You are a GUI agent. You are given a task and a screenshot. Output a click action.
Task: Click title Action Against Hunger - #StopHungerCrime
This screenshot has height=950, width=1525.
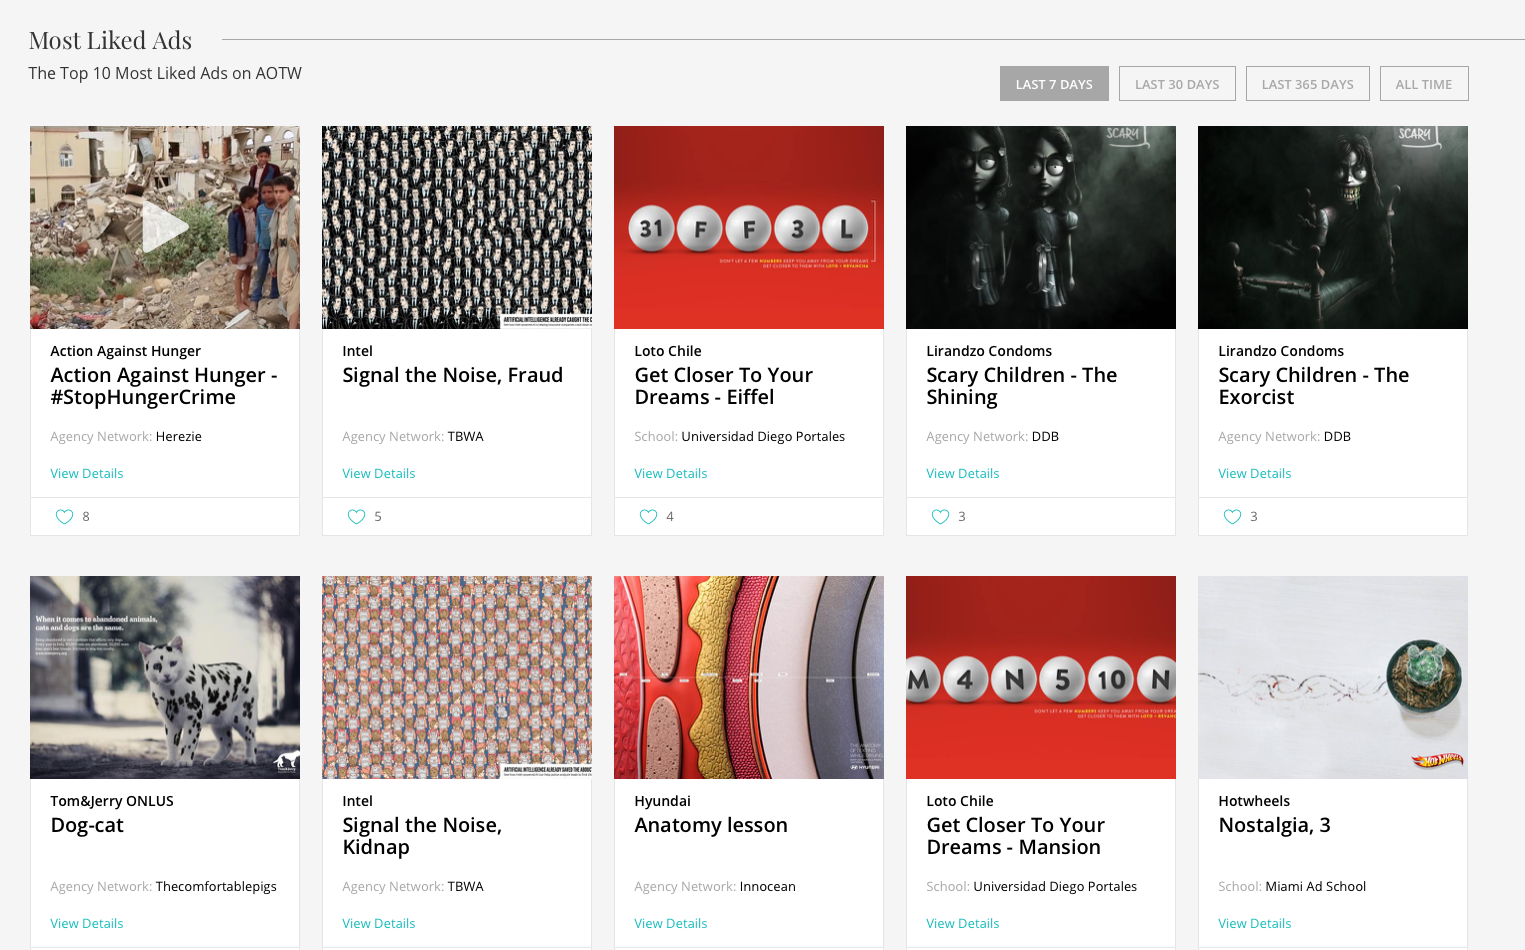[x=164, y=386]
